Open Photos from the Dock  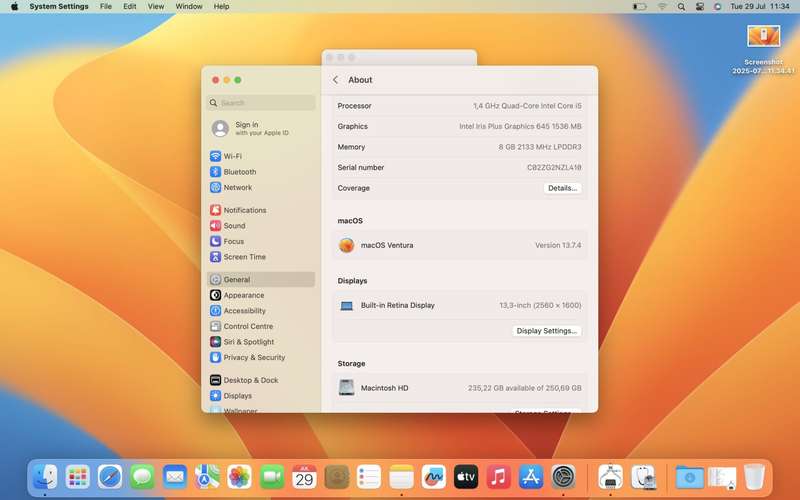tap(239, 477)
